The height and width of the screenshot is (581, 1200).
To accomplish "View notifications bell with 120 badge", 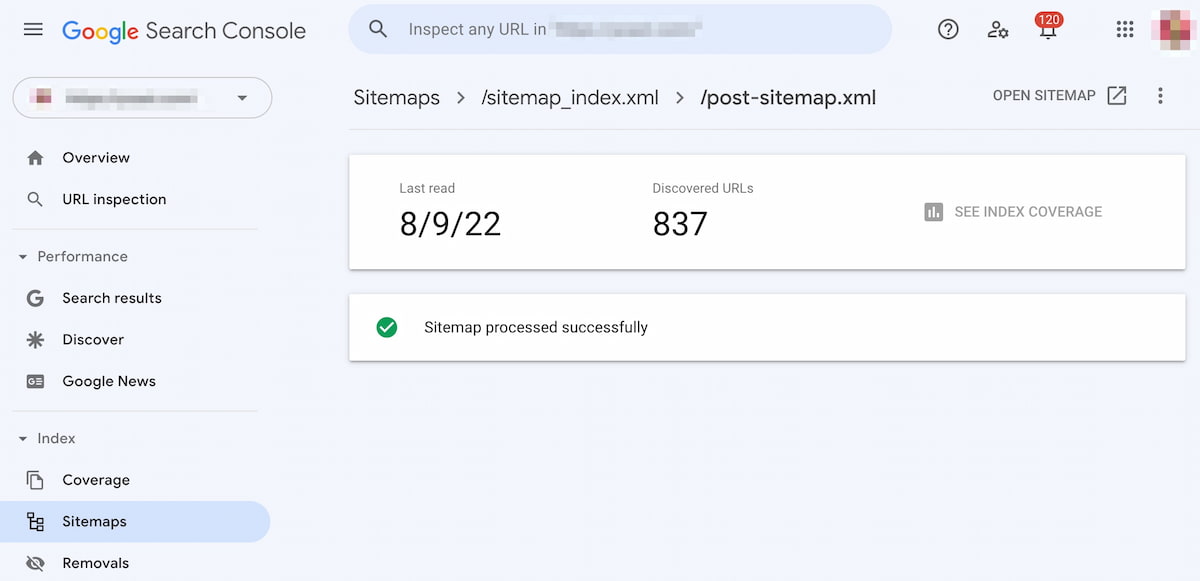I will coord(1048,27).
